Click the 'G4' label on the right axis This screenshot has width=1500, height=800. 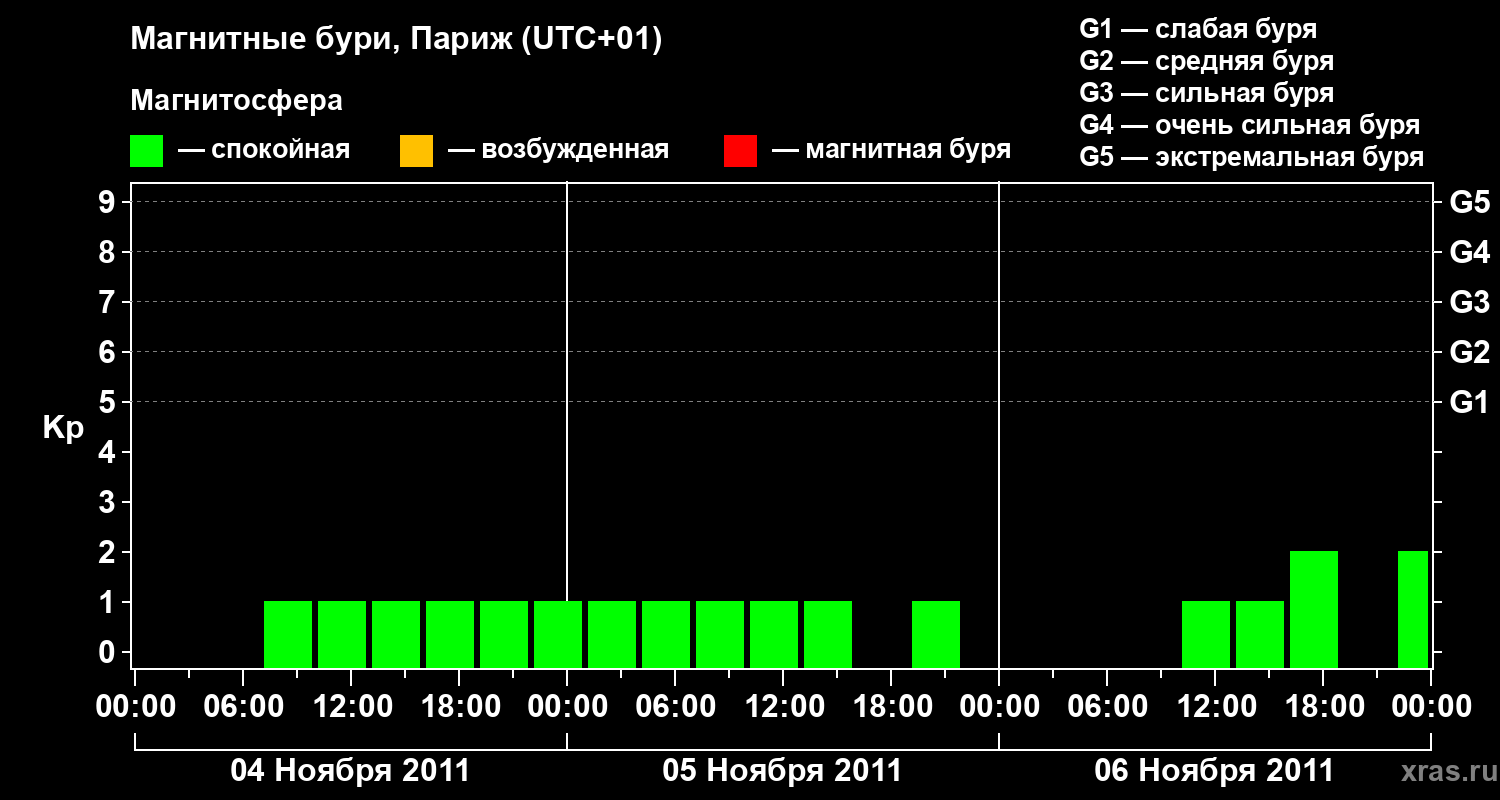(1470, 252)
